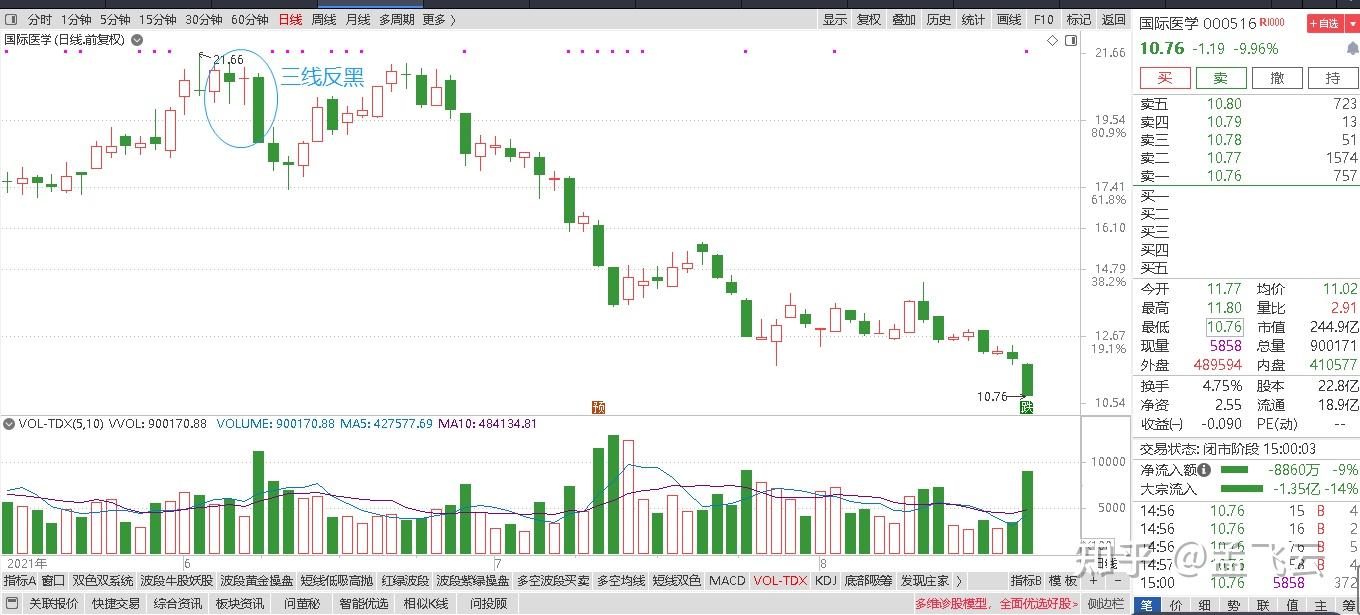Expand more indicators with the chevron
1360x615 pixels.
point(960,580)
